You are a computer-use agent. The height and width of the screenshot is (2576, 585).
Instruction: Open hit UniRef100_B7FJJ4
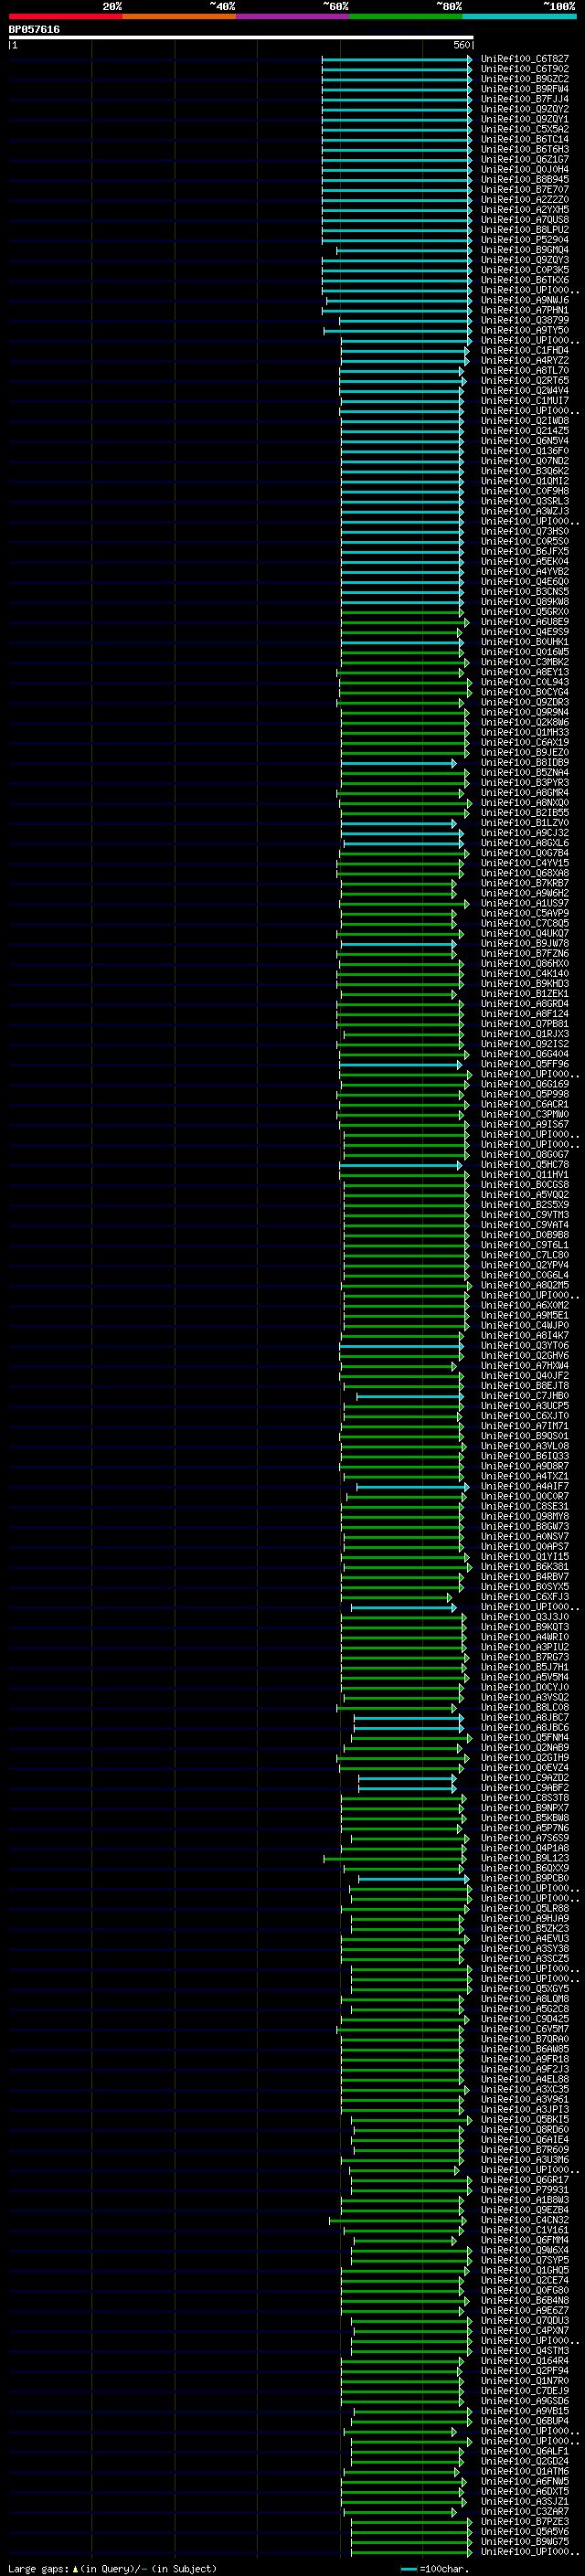click(x=525, y=99)
